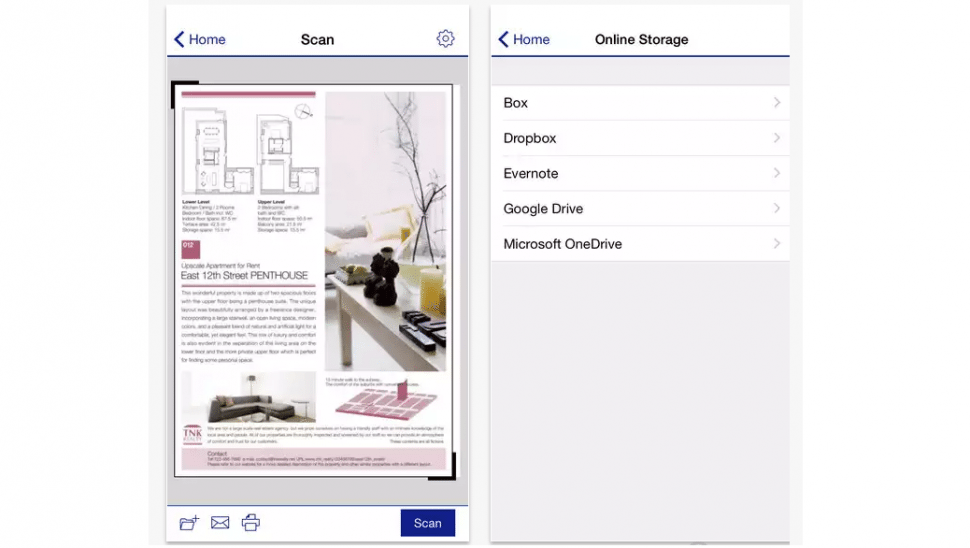Tap back arrow on Scan screen
This screenshot has height=548, width=970.
pyautogui.click(x=179, y=40)
